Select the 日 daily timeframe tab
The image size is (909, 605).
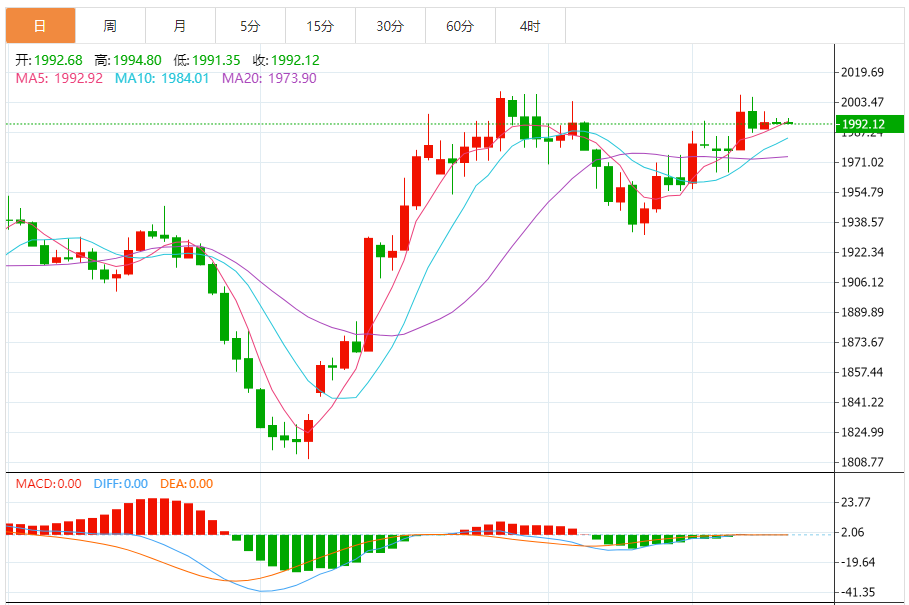(41, 25)
